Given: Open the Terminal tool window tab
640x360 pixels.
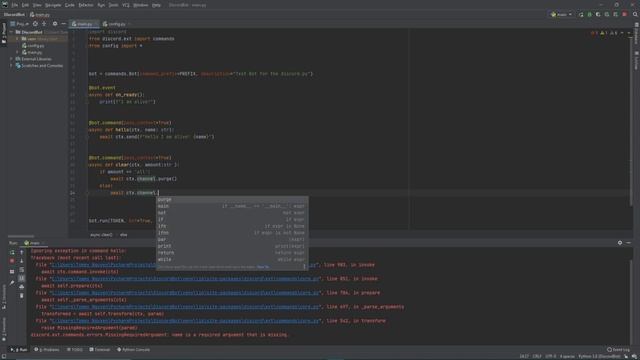Looking at the screenshot, I should coord(100,350).
